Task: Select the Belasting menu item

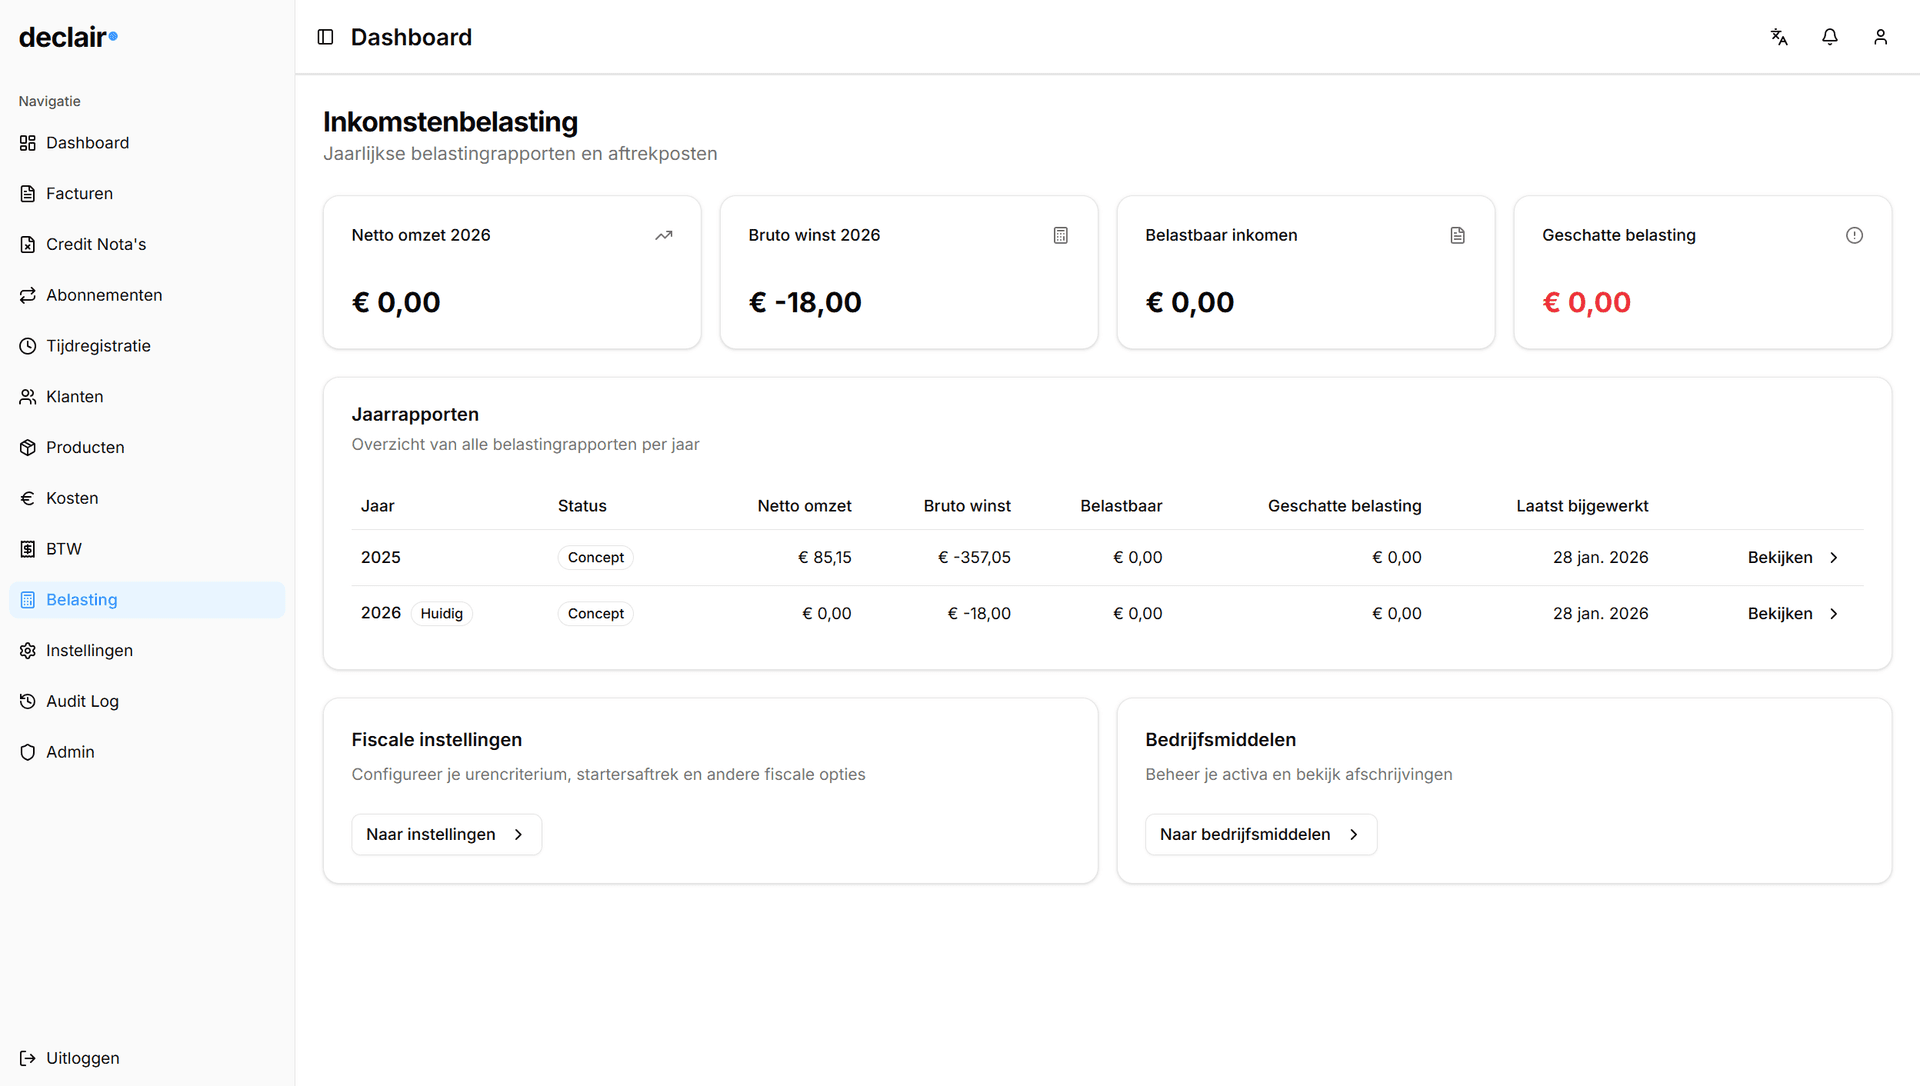Action: (147, 600)
